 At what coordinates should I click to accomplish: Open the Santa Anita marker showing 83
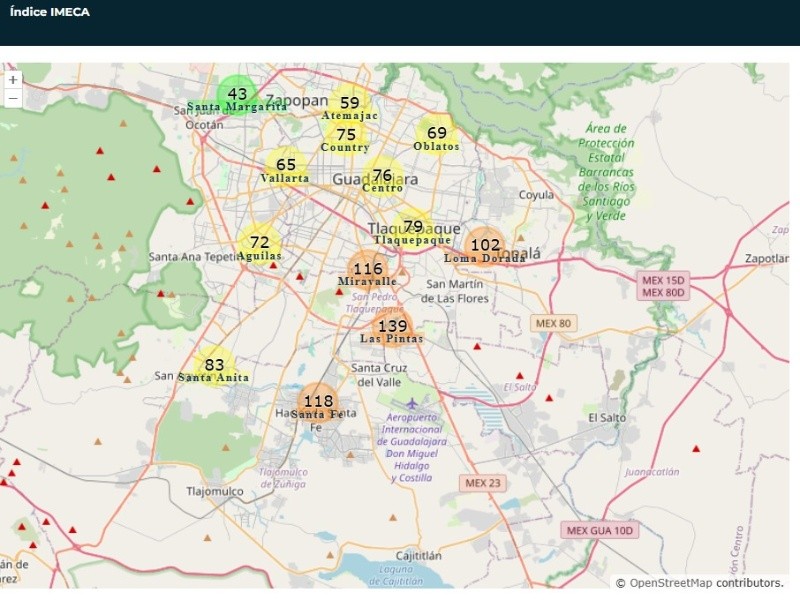tap(214, 365)
